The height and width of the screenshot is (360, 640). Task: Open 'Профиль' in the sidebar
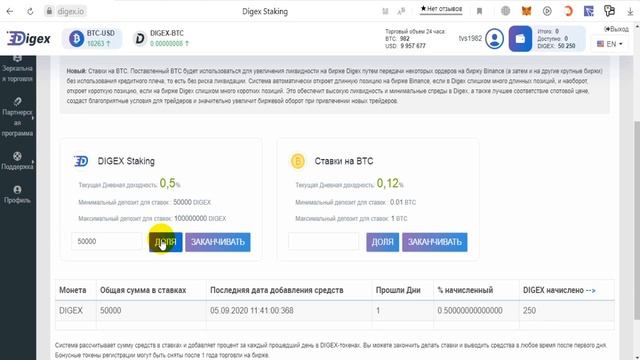[18, 195]
